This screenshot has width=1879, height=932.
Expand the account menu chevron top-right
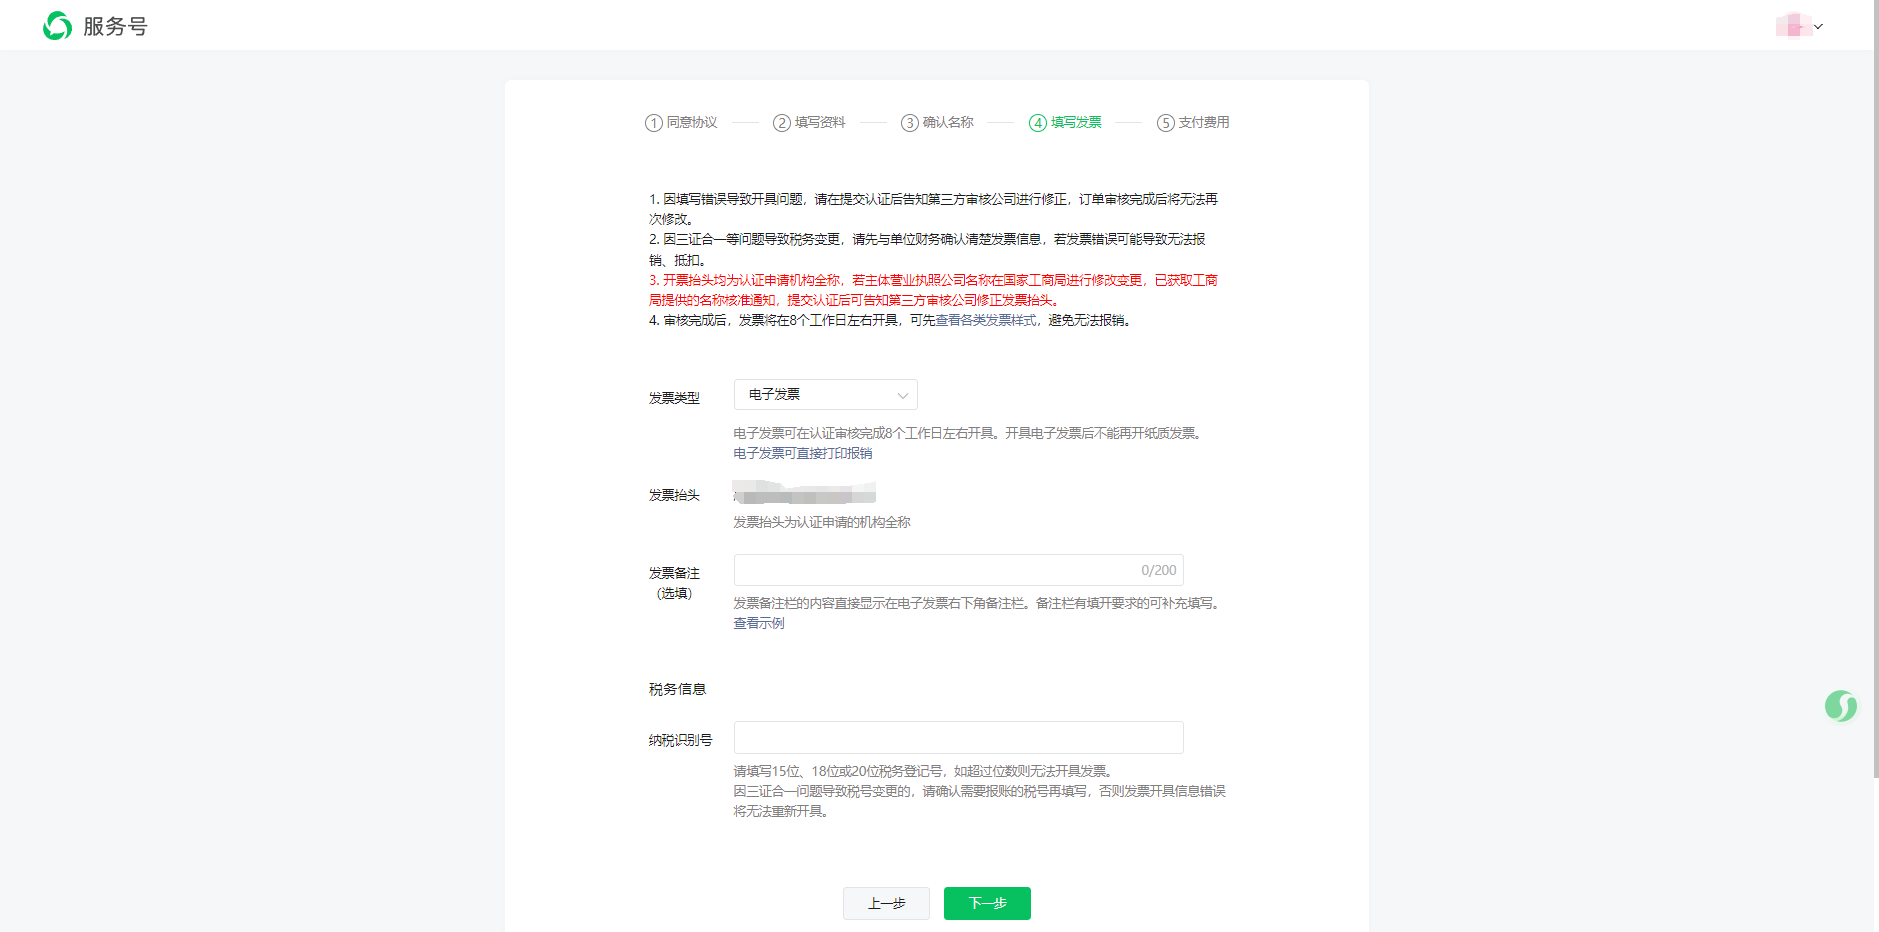point(1818,27)
